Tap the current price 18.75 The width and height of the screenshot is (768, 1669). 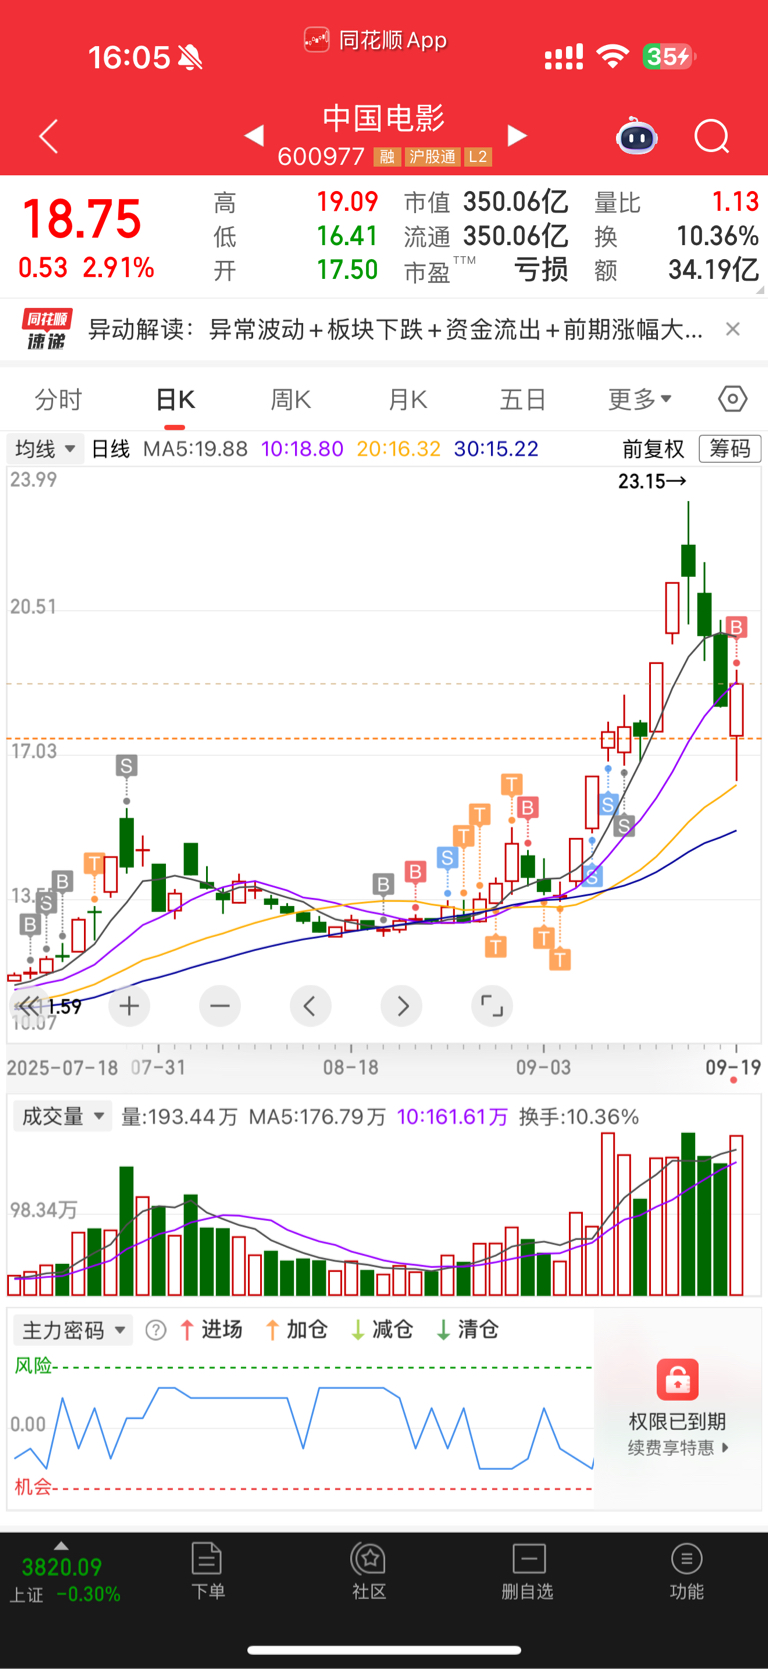pyautogui.click(x=82, y=219)
